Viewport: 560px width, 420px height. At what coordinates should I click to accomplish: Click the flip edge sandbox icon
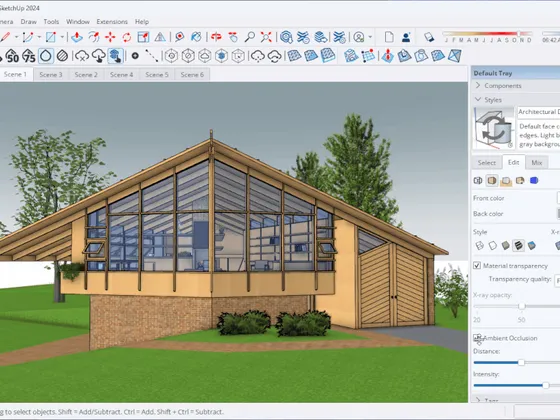tap(455, 56)
